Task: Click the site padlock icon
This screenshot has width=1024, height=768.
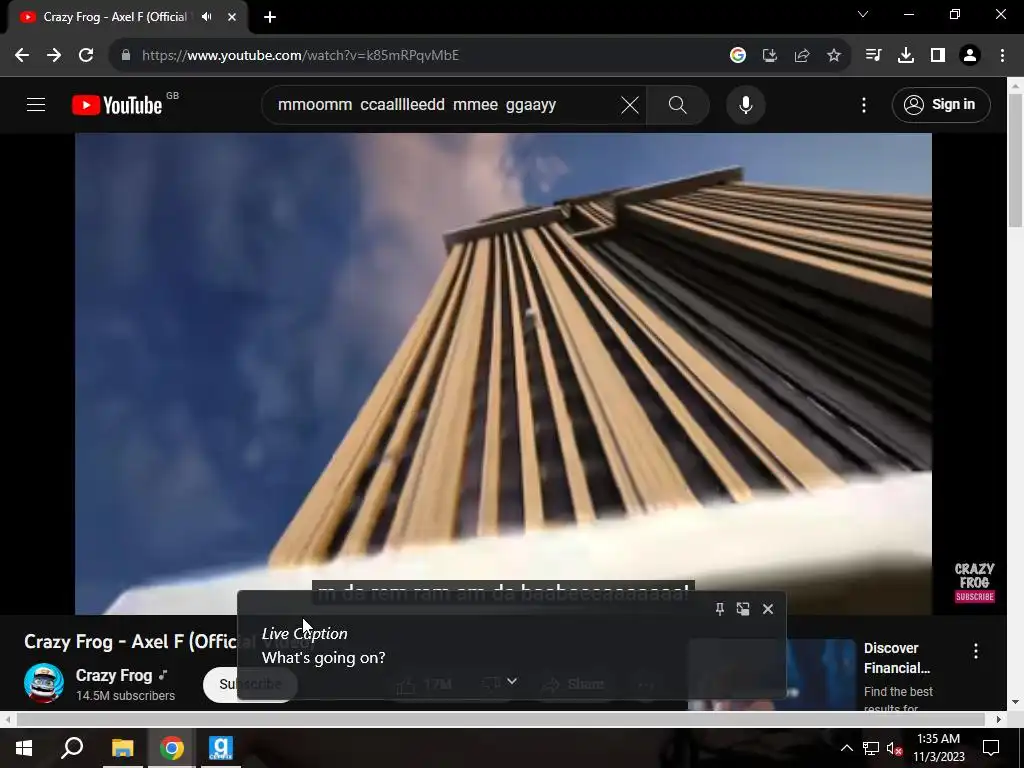Action: point(125,56)
